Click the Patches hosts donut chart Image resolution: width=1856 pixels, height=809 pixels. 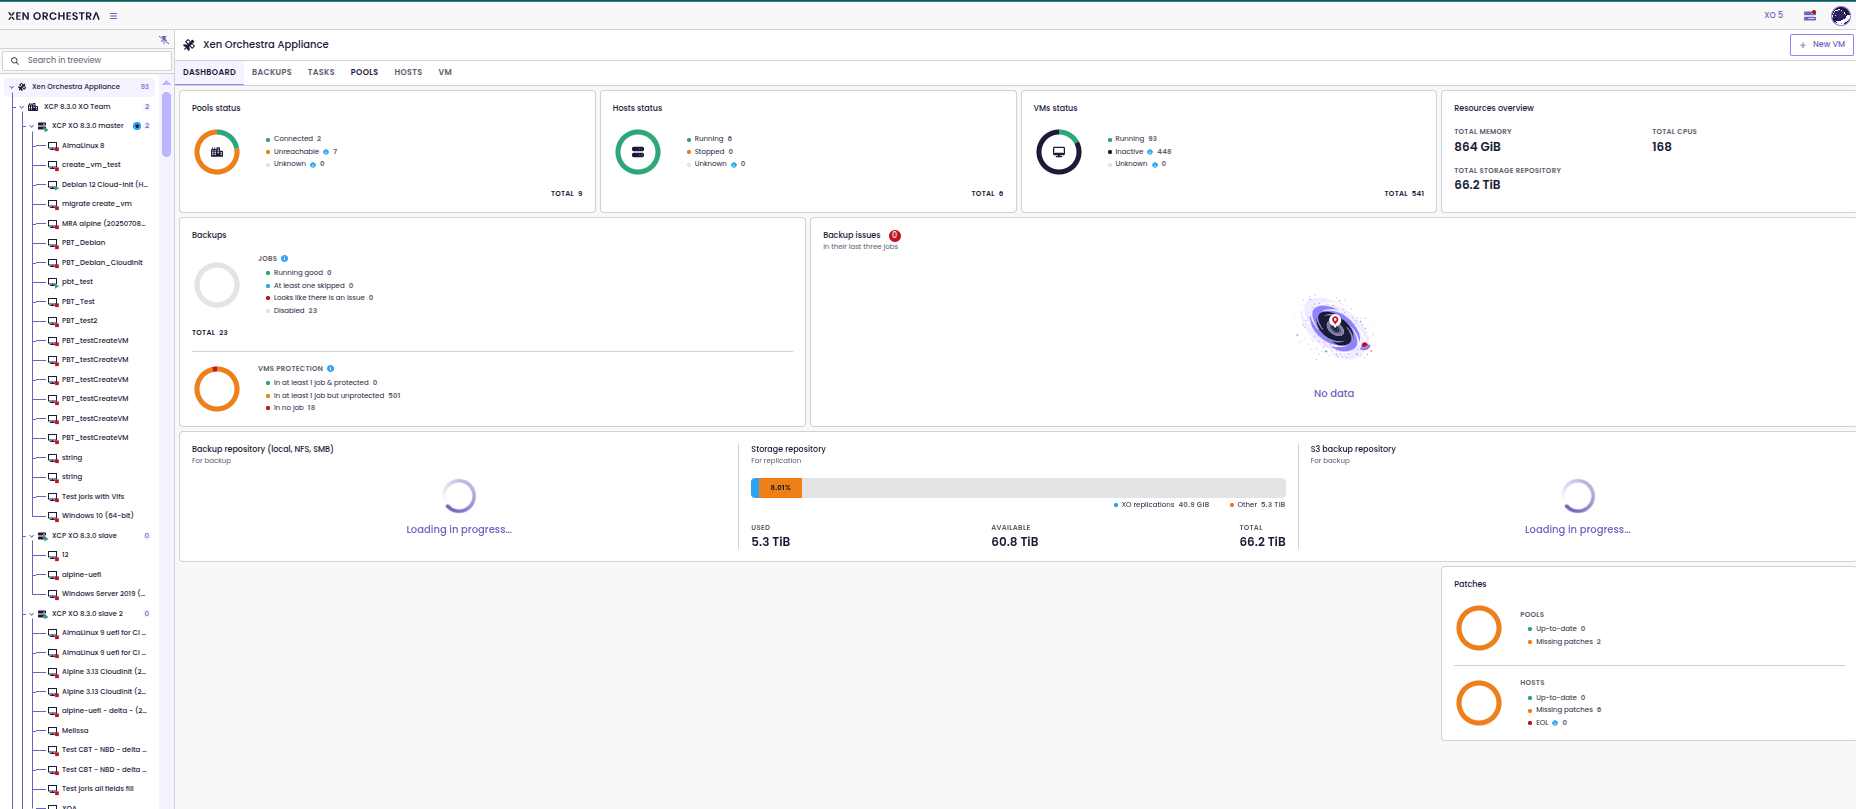(x=1479, y=703)
